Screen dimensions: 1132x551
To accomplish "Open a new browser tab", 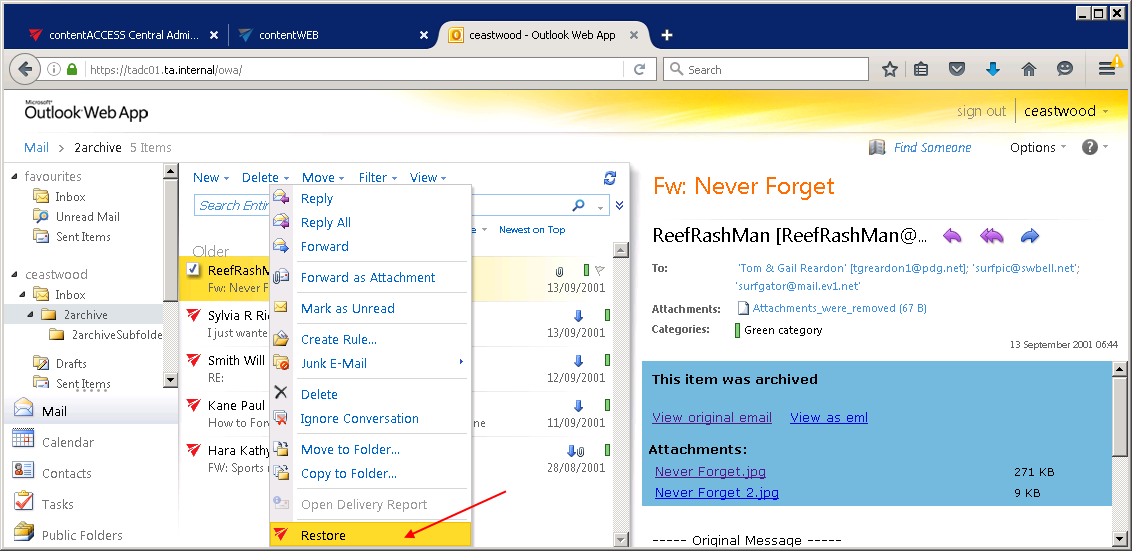I will pyautogui.click(x=667, y=35).
